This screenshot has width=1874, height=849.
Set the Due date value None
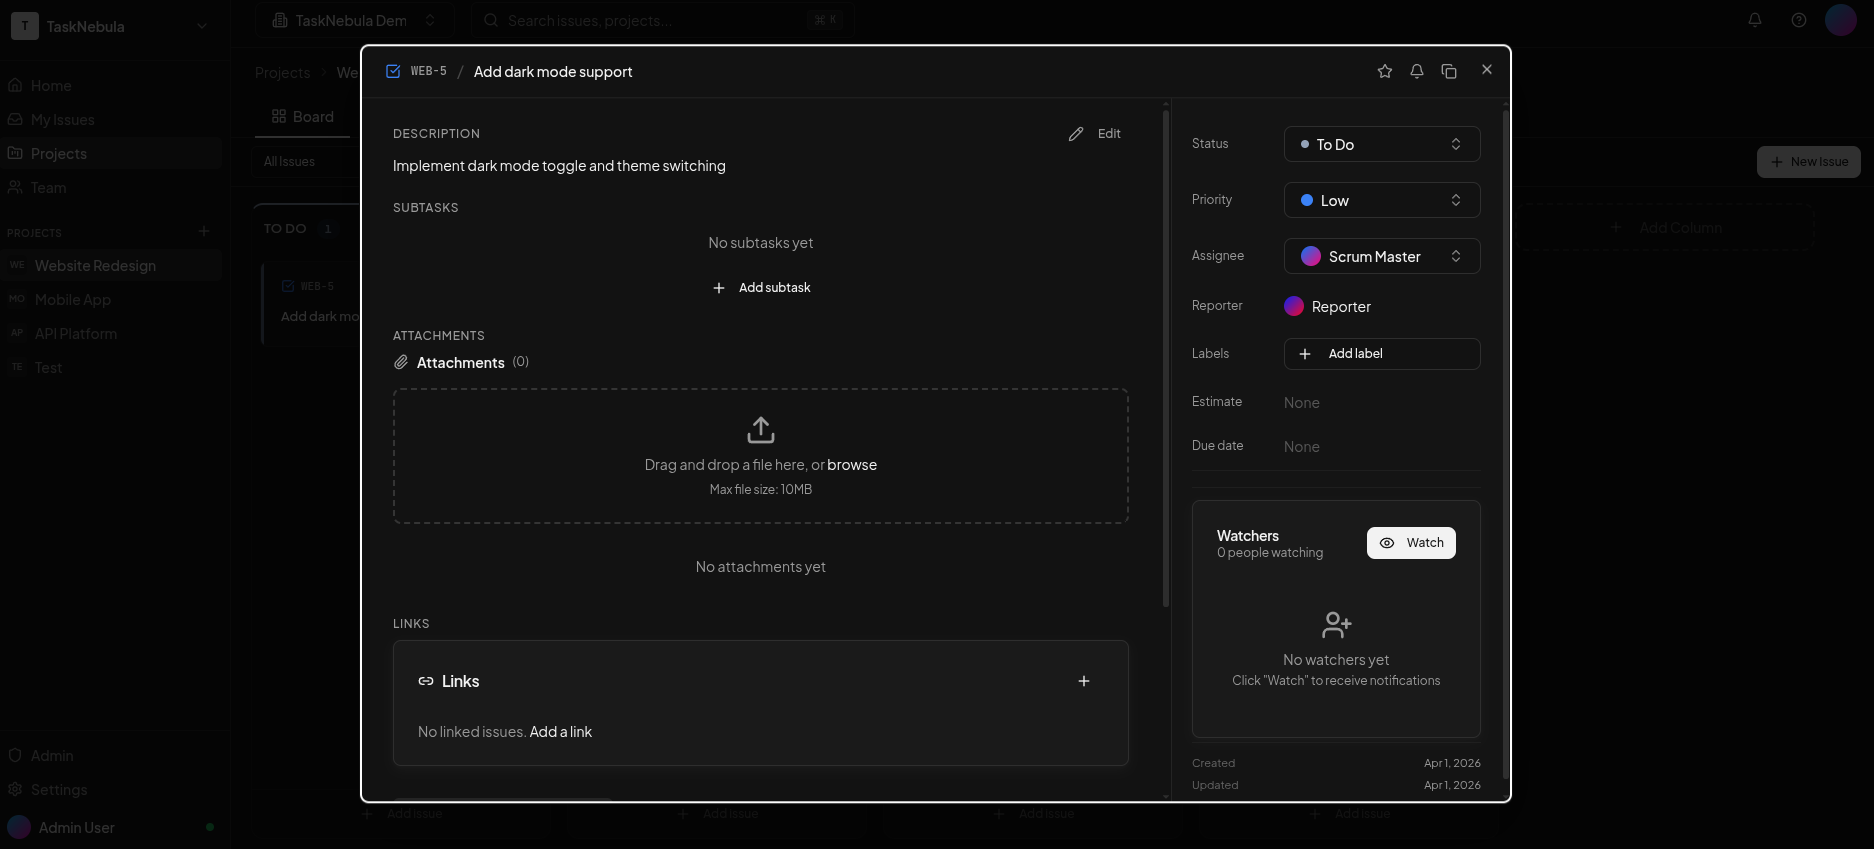pyautogui.click(x=1302, y=447)
